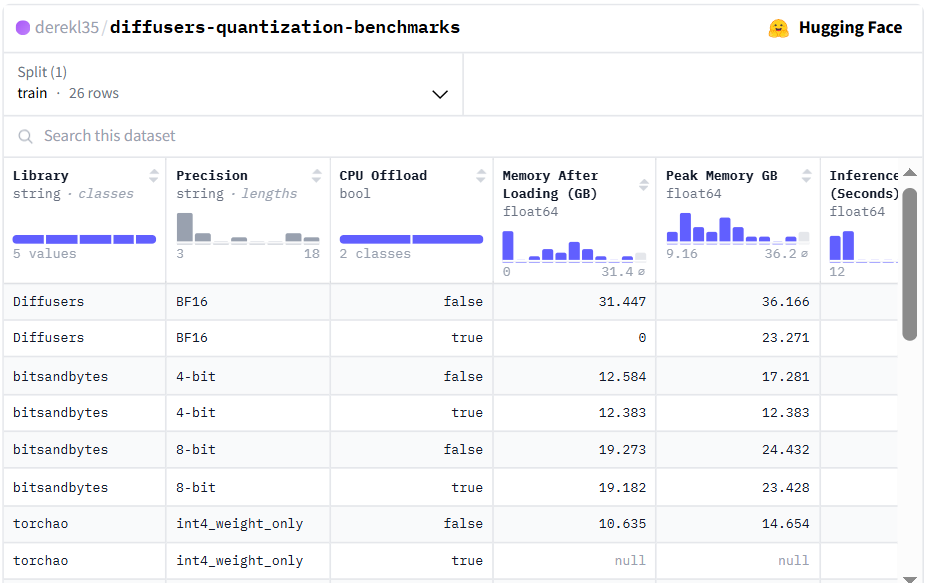
Task: Click the Library class distribution bar
Action: [85, 239]
